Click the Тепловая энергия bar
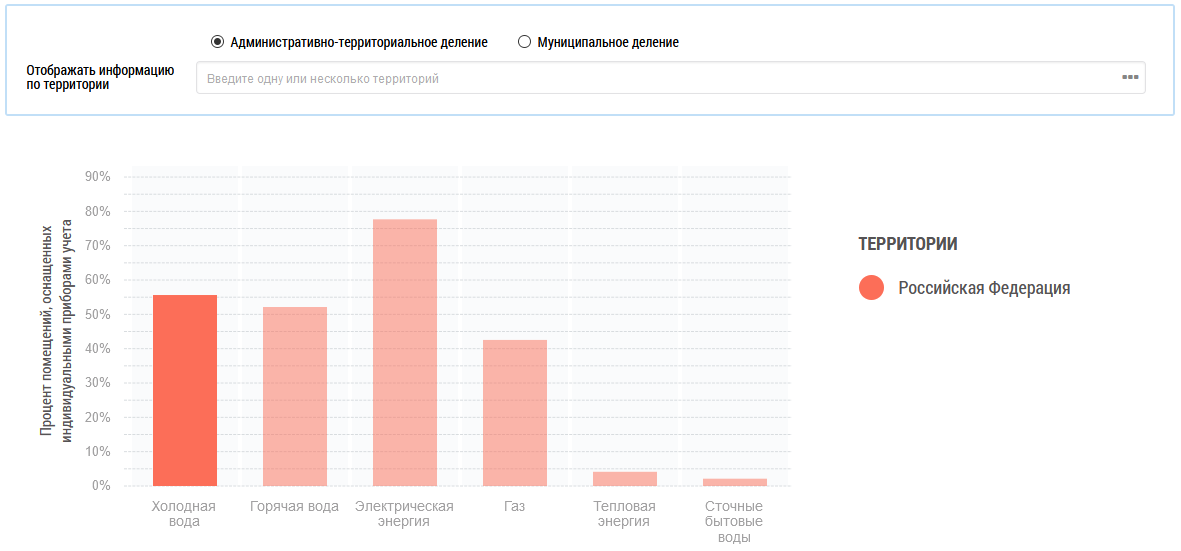Image resolution: width=1181 pixels, height=551 pixels. [625, 479]
